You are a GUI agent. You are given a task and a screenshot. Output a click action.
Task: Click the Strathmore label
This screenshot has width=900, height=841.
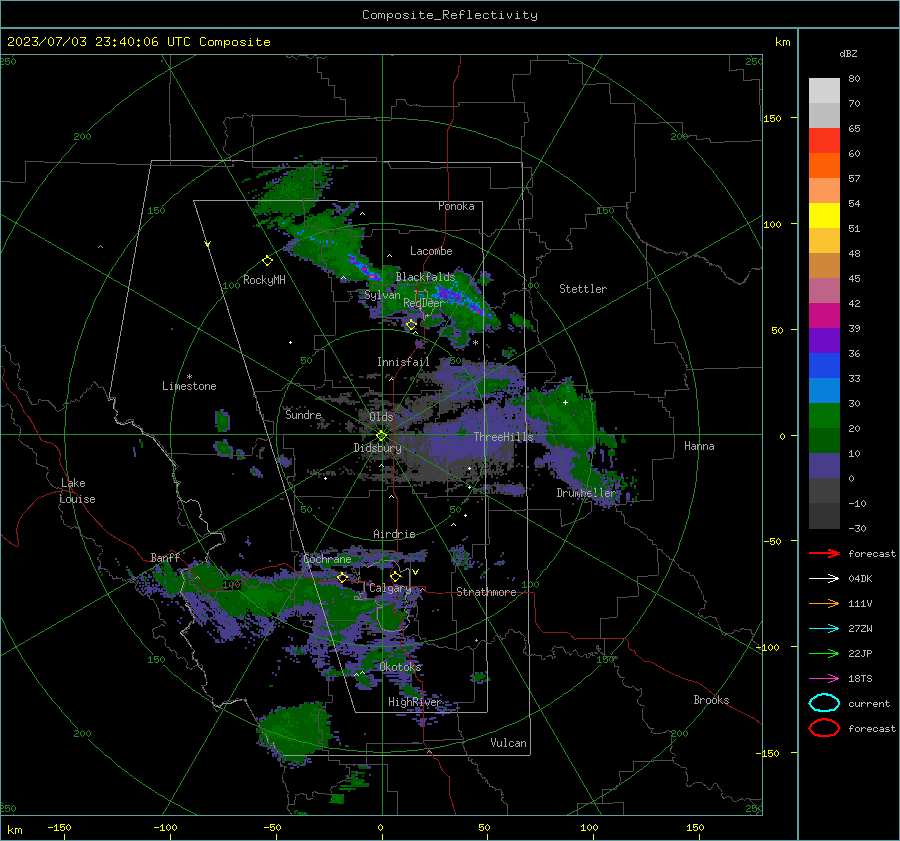pos(486,592)
